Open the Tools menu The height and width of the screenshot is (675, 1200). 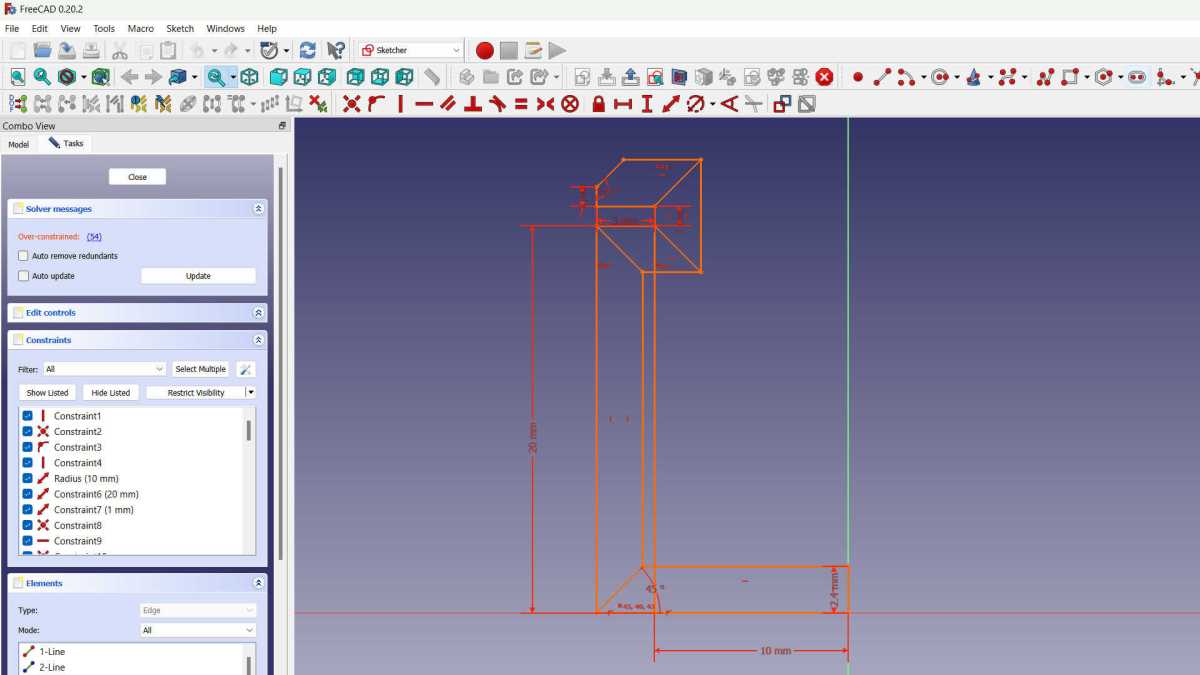104,28
